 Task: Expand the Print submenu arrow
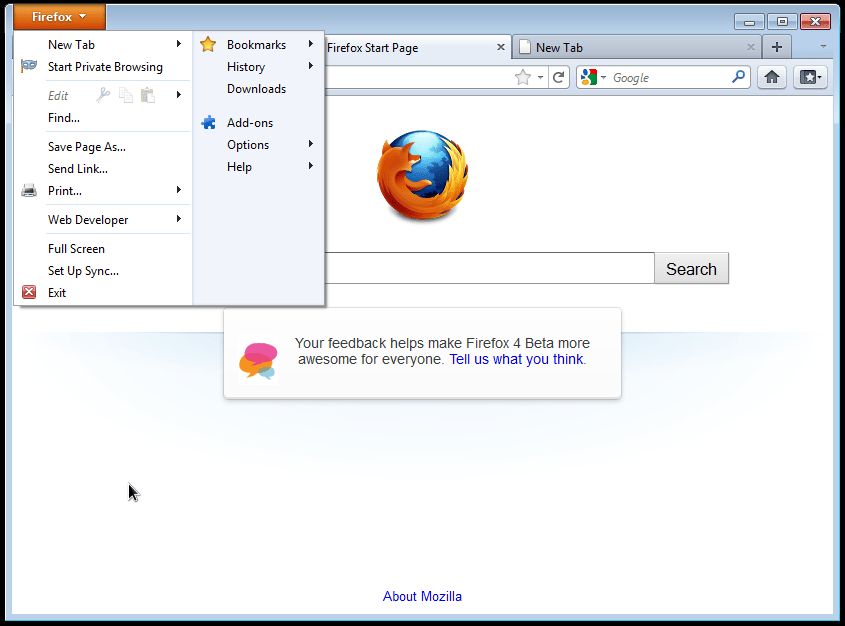tap(178, 190)
